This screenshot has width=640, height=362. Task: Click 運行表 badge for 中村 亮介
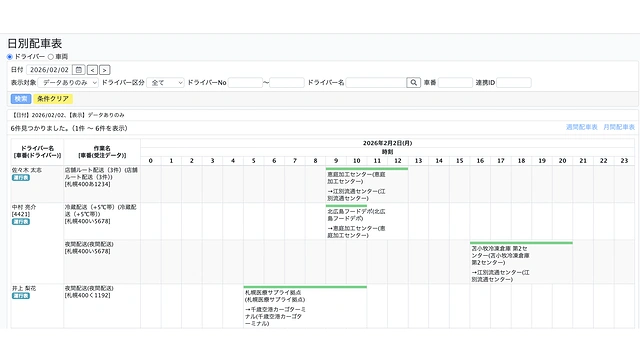(21, 222)
